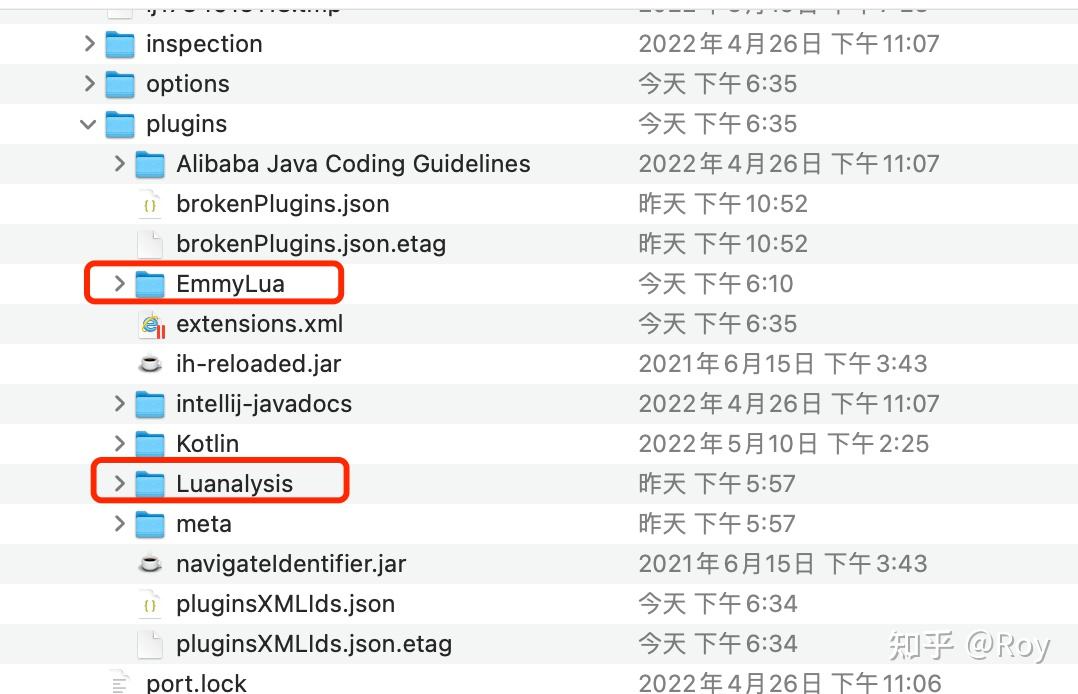Screen dimensions: 1078x694
Task: Click the EmmyLua folder icon
Action: 150,283
